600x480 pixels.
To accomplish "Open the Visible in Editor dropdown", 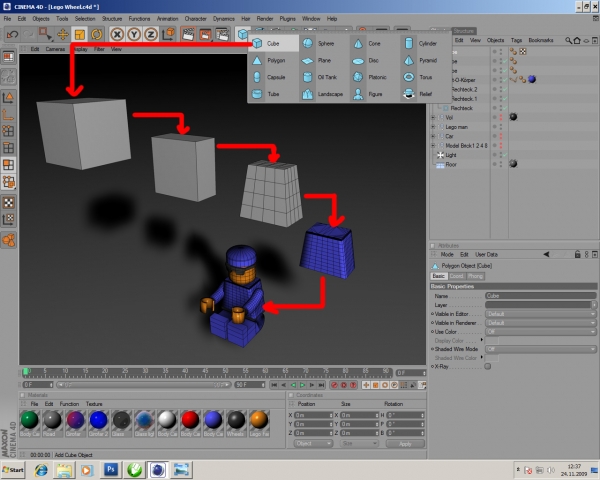I will (x=541, y=314).
